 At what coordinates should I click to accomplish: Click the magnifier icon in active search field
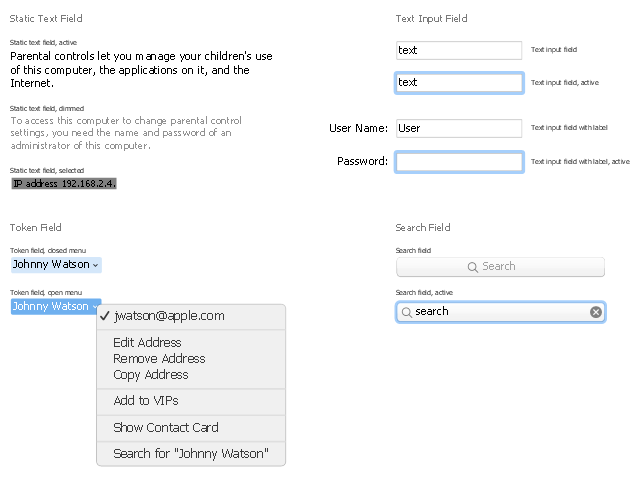tap(407, 312)
